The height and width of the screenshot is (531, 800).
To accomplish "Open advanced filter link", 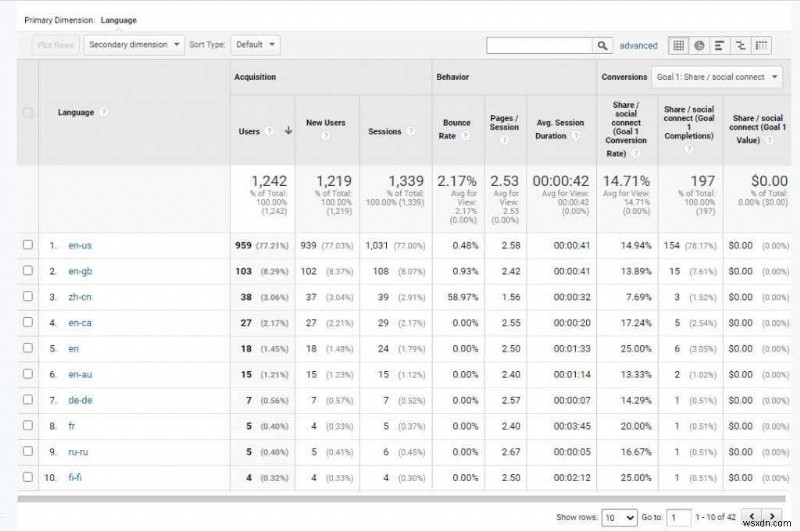I will (x=638, y=46).
